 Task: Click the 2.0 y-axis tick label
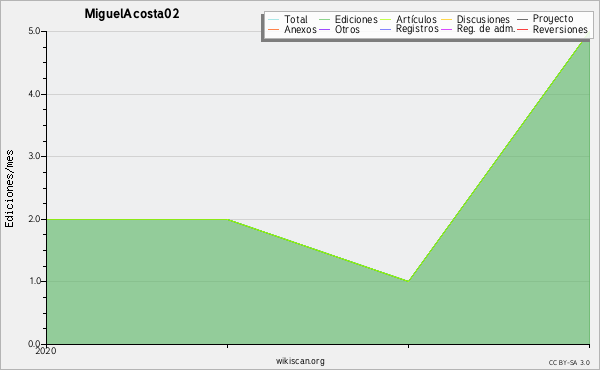coord(34,219)
